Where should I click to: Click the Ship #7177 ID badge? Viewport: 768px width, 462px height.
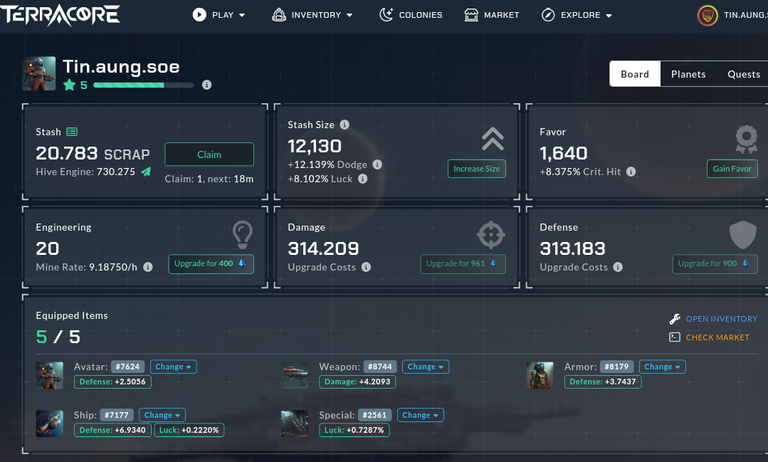(x=117, y=415)
